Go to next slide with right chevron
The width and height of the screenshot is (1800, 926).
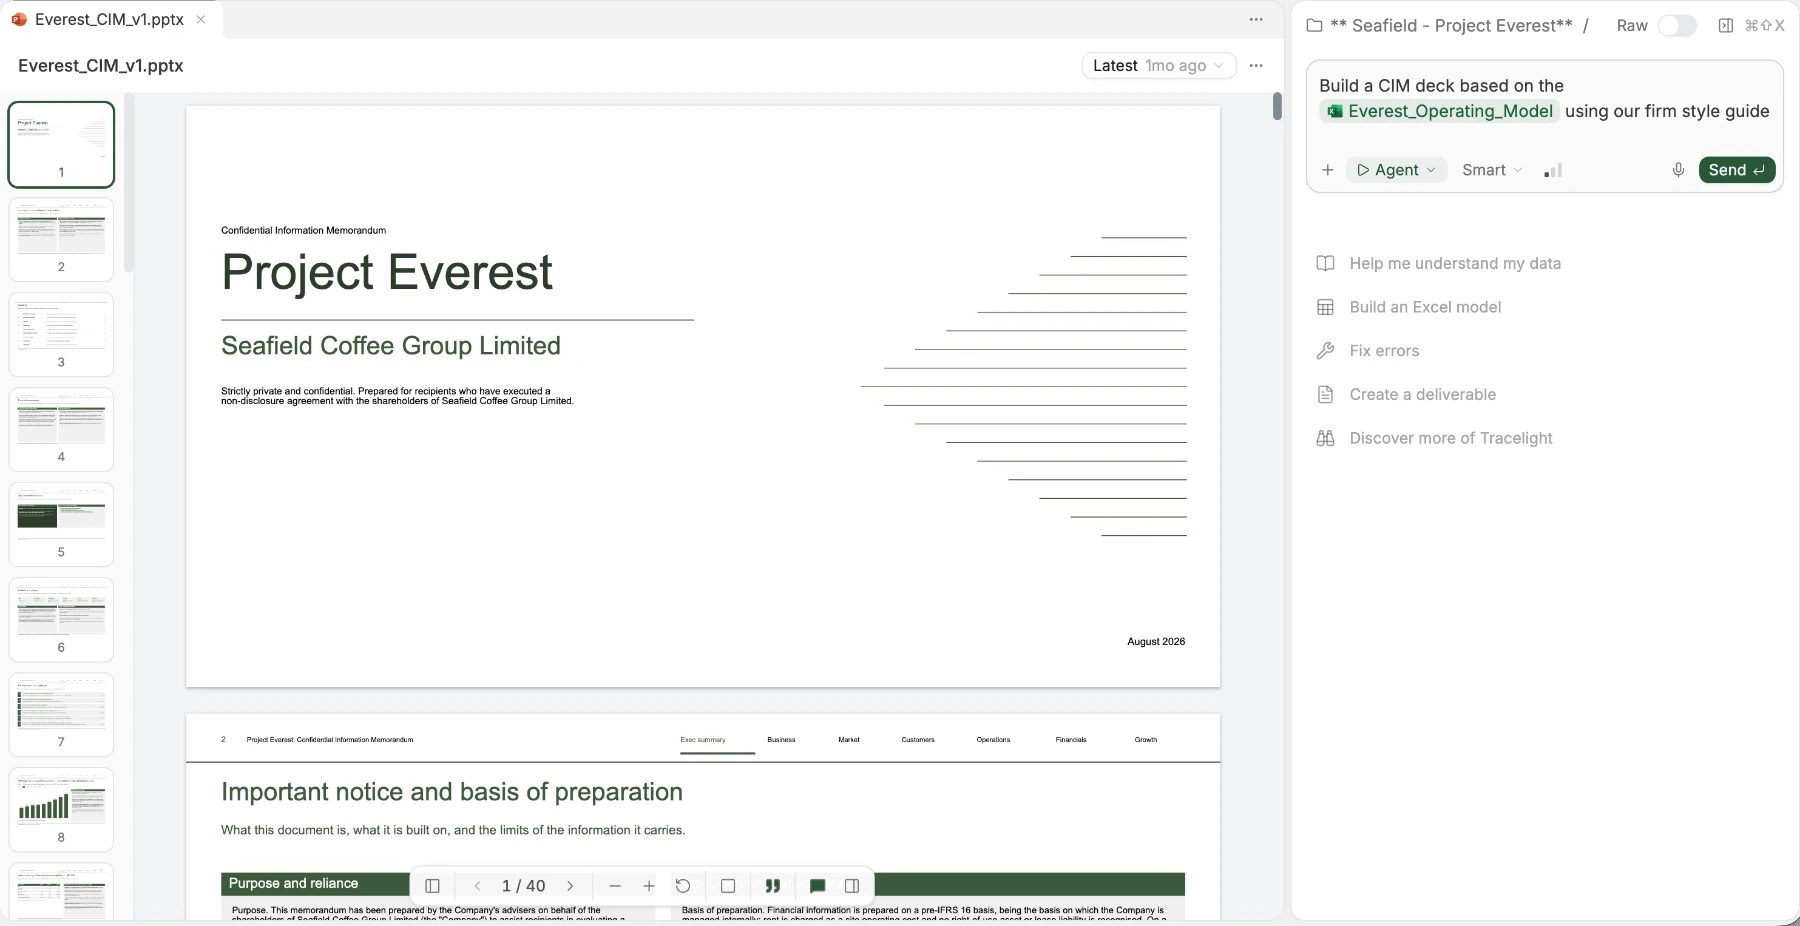[570, 886]
